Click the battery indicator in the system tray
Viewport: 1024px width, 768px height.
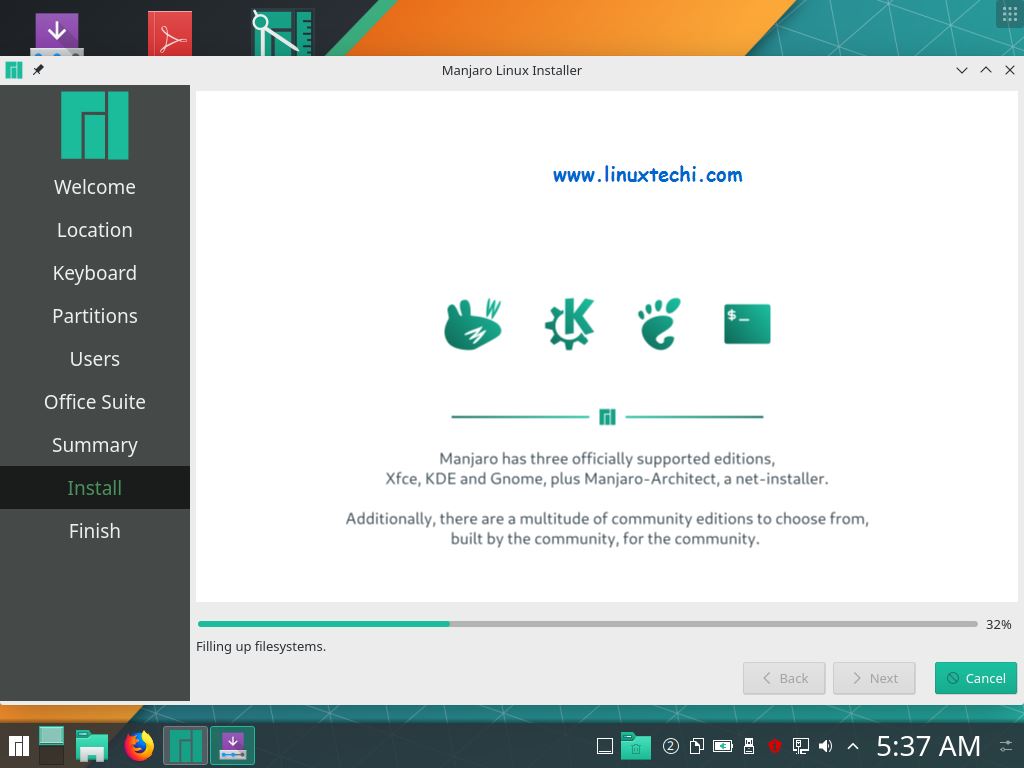click(722, 746)
